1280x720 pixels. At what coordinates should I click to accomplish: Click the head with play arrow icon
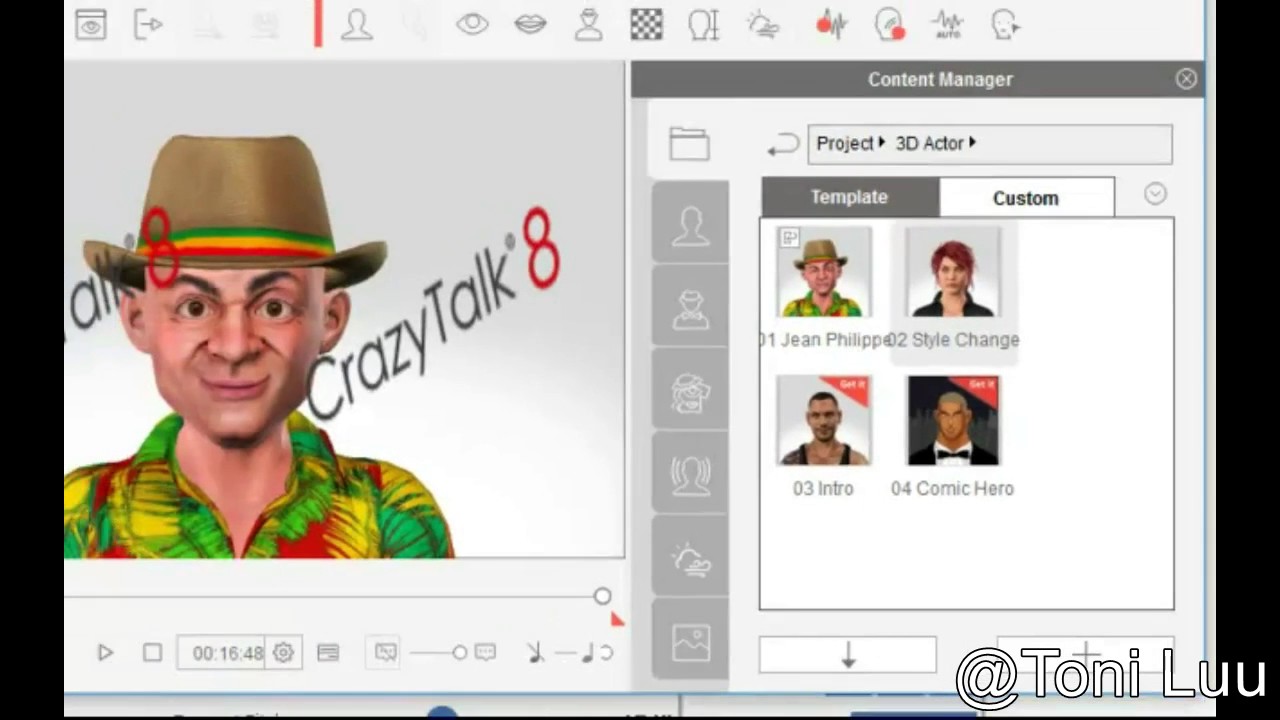coord(1005,24)
